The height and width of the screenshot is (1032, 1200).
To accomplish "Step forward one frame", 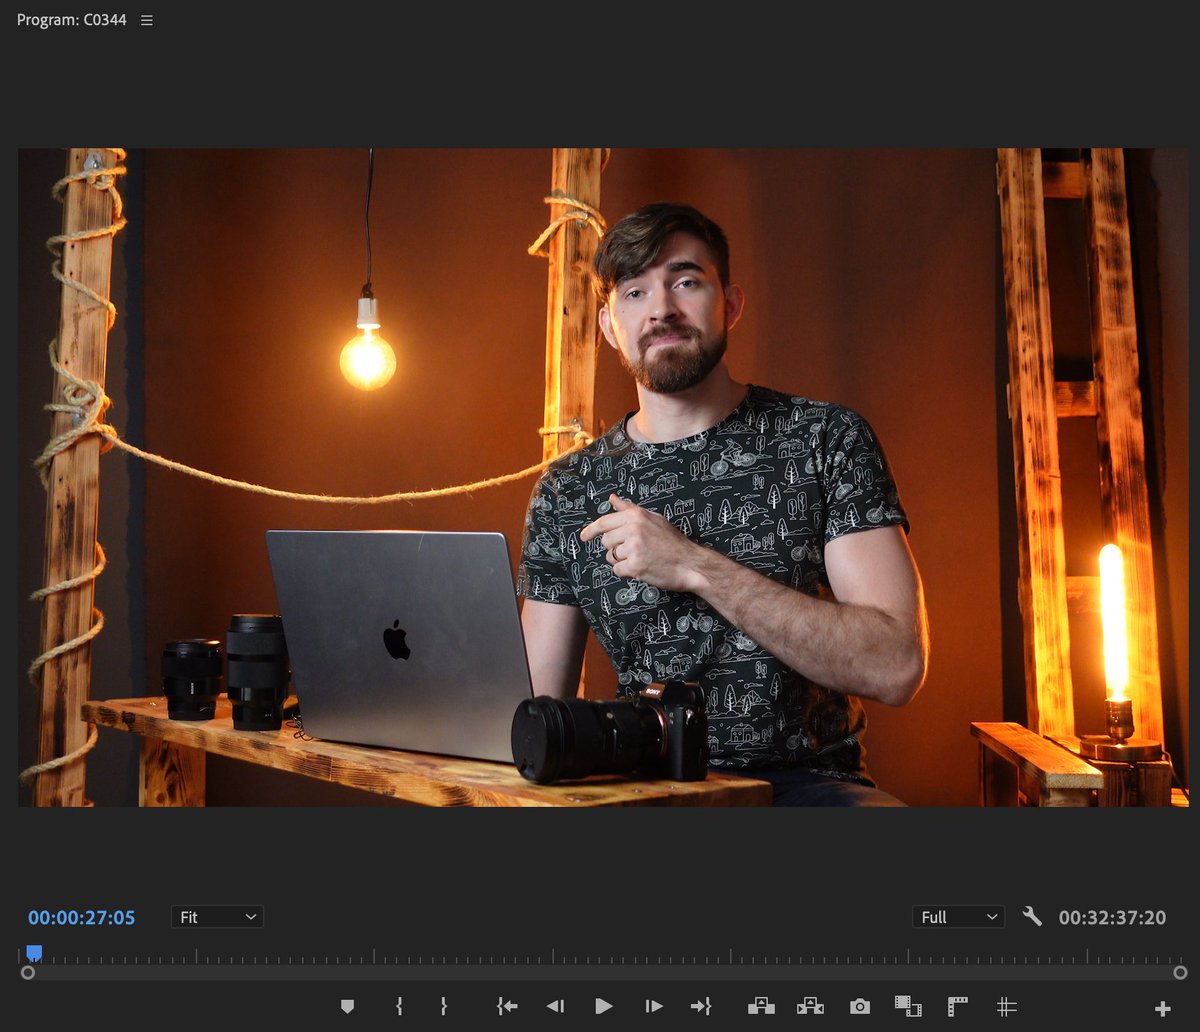I will click(x=653, y=1006).
